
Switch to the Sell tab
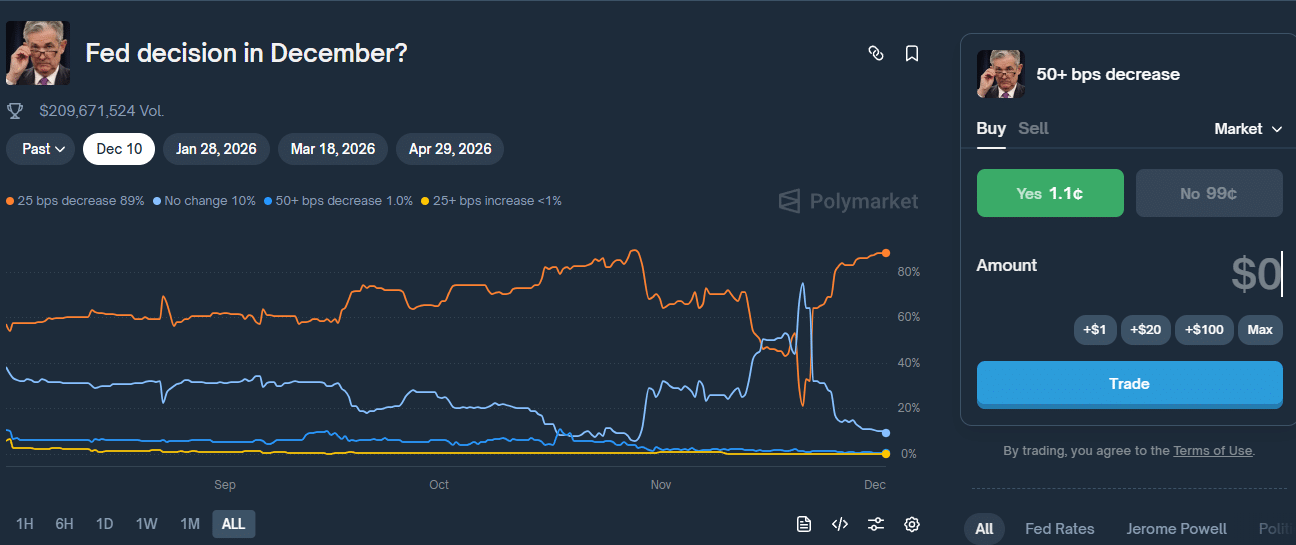point(1033,128)
